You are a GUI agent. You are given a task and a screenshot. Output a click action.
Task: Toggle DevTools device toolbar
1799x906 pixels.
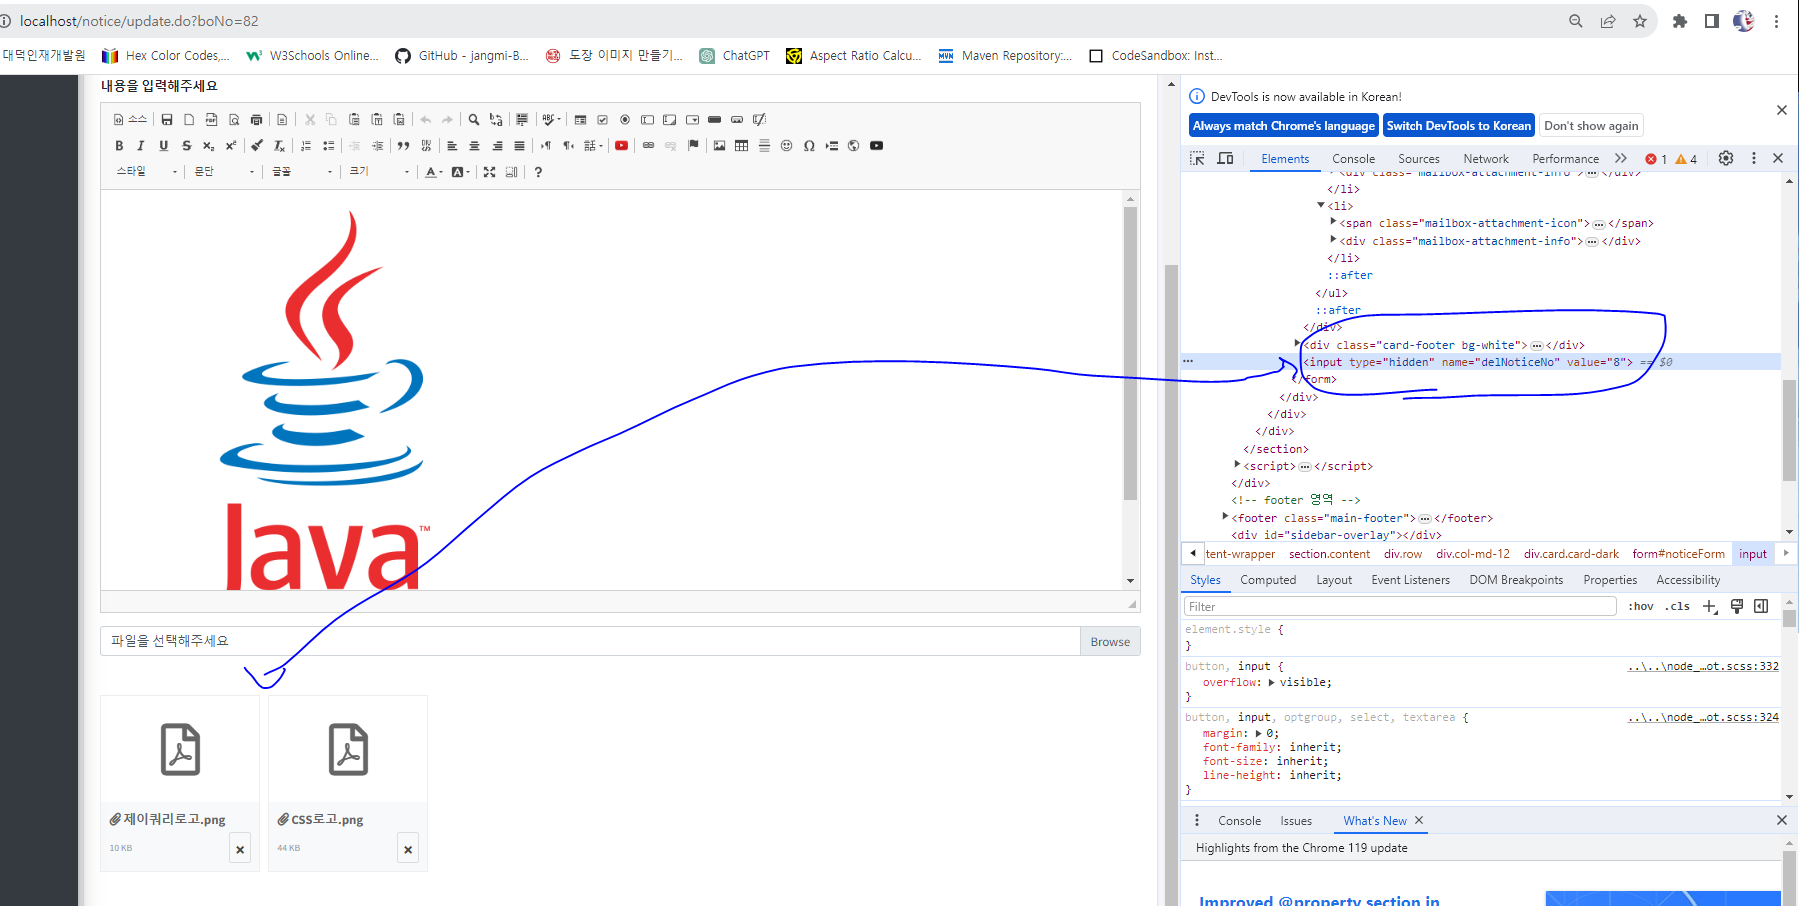click(x=1225, y=158)
